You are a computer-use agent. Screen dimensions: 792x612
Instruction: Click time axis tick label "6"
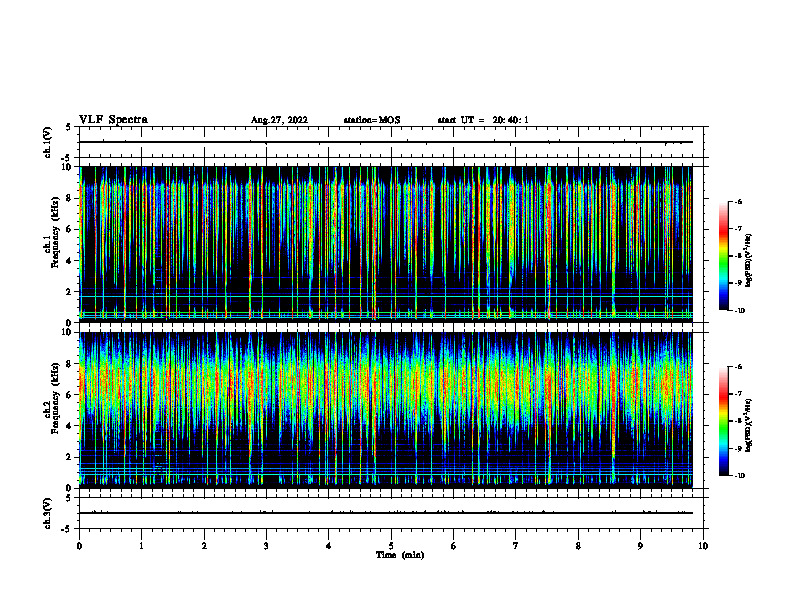(454, 546)
